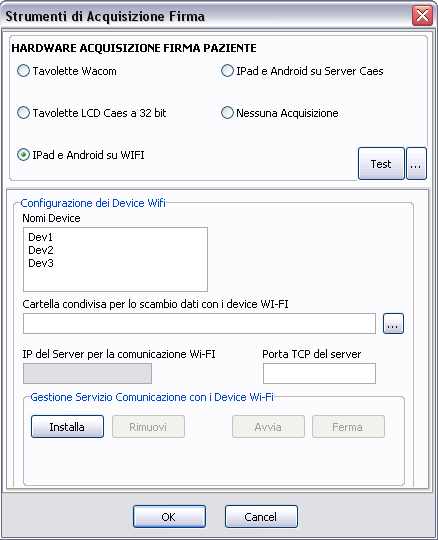
Task: Click the IP del Server field
Action: tap(87, 373)
